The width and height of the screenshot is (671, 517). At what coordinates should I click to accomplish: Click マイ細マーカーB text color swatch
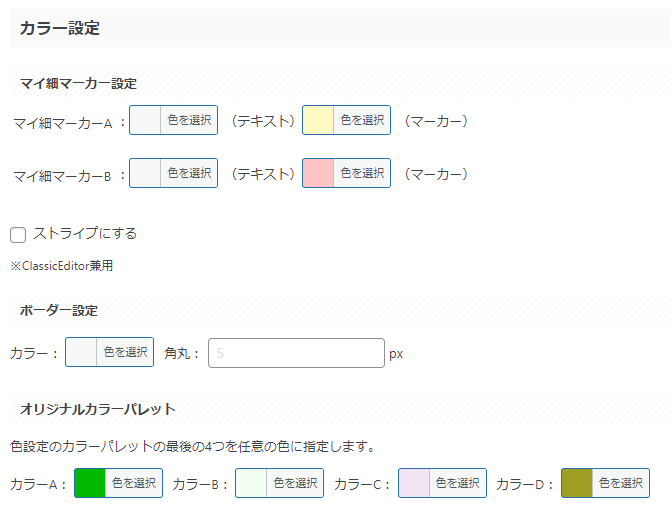tap(146, 173)
